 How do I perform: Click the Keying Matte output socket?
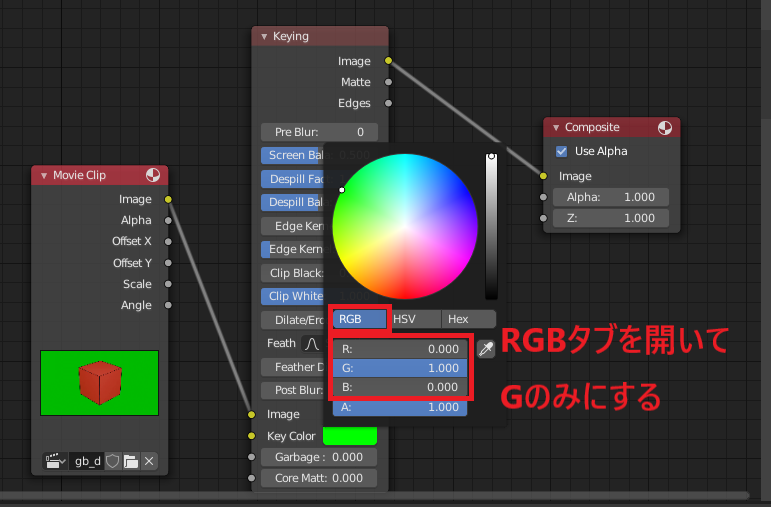pyautogui.click(x=388, y=82)
